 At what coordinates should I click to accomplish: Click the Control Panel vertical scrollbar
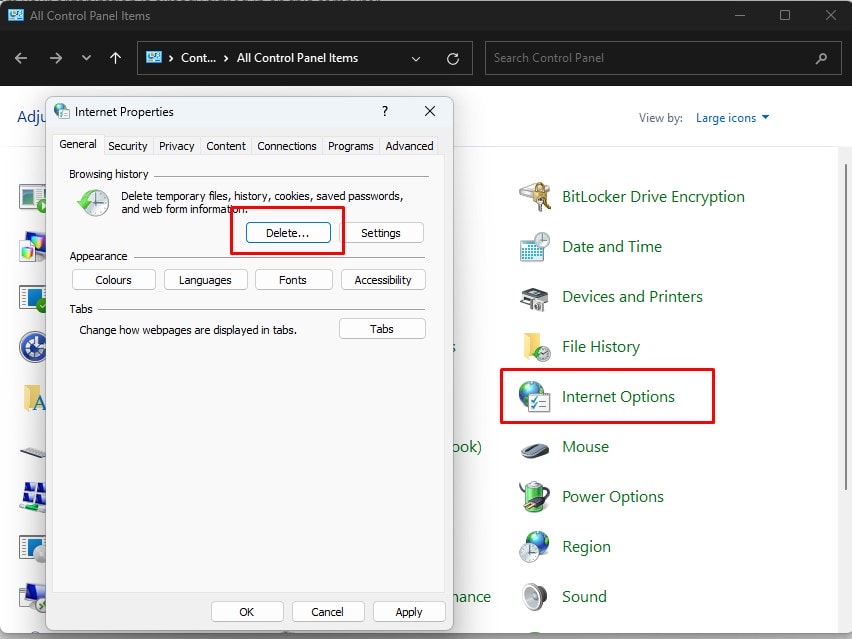click(845, 326)
